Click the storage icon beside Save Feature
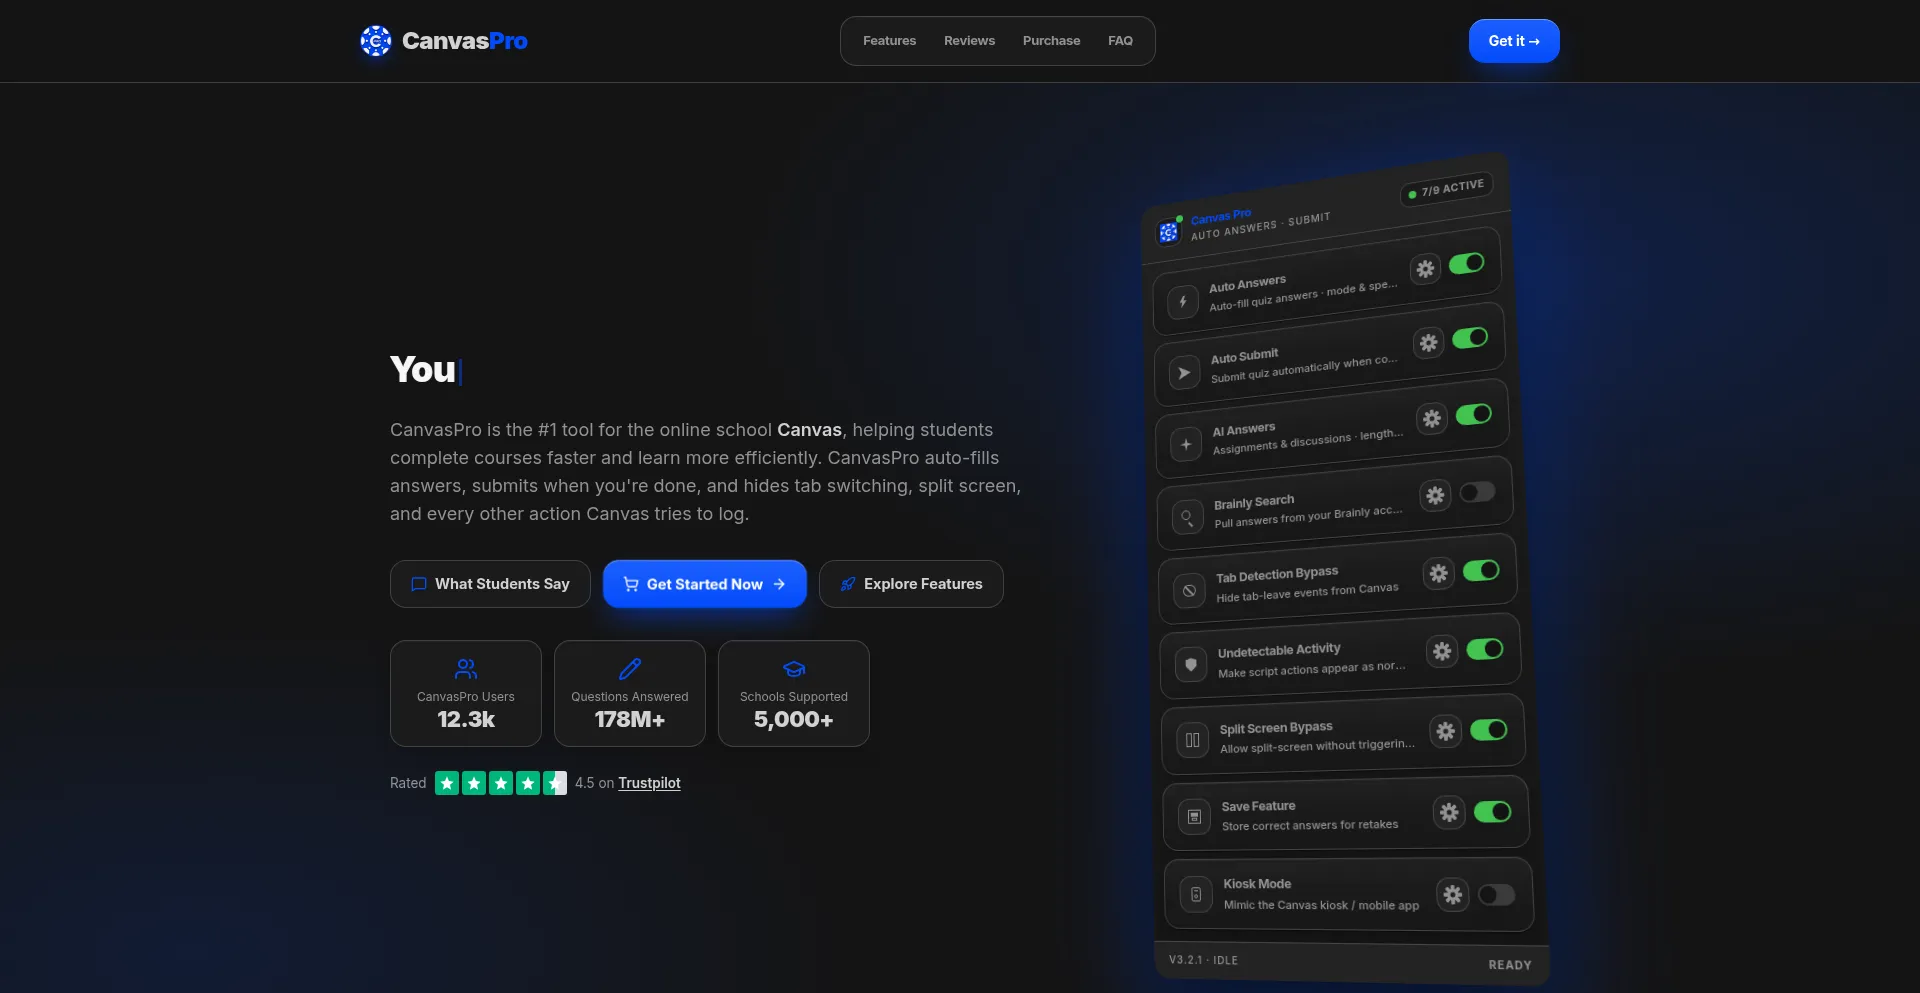 tap(1194, 817)
